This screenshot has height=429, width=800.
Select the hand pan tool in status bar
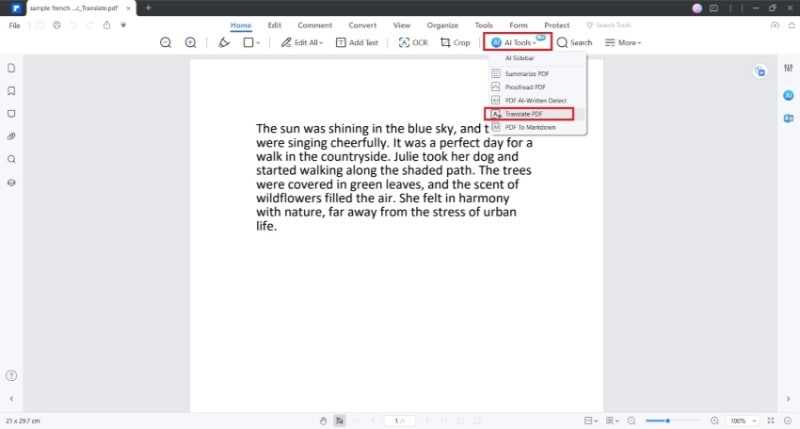click(323, 421)
